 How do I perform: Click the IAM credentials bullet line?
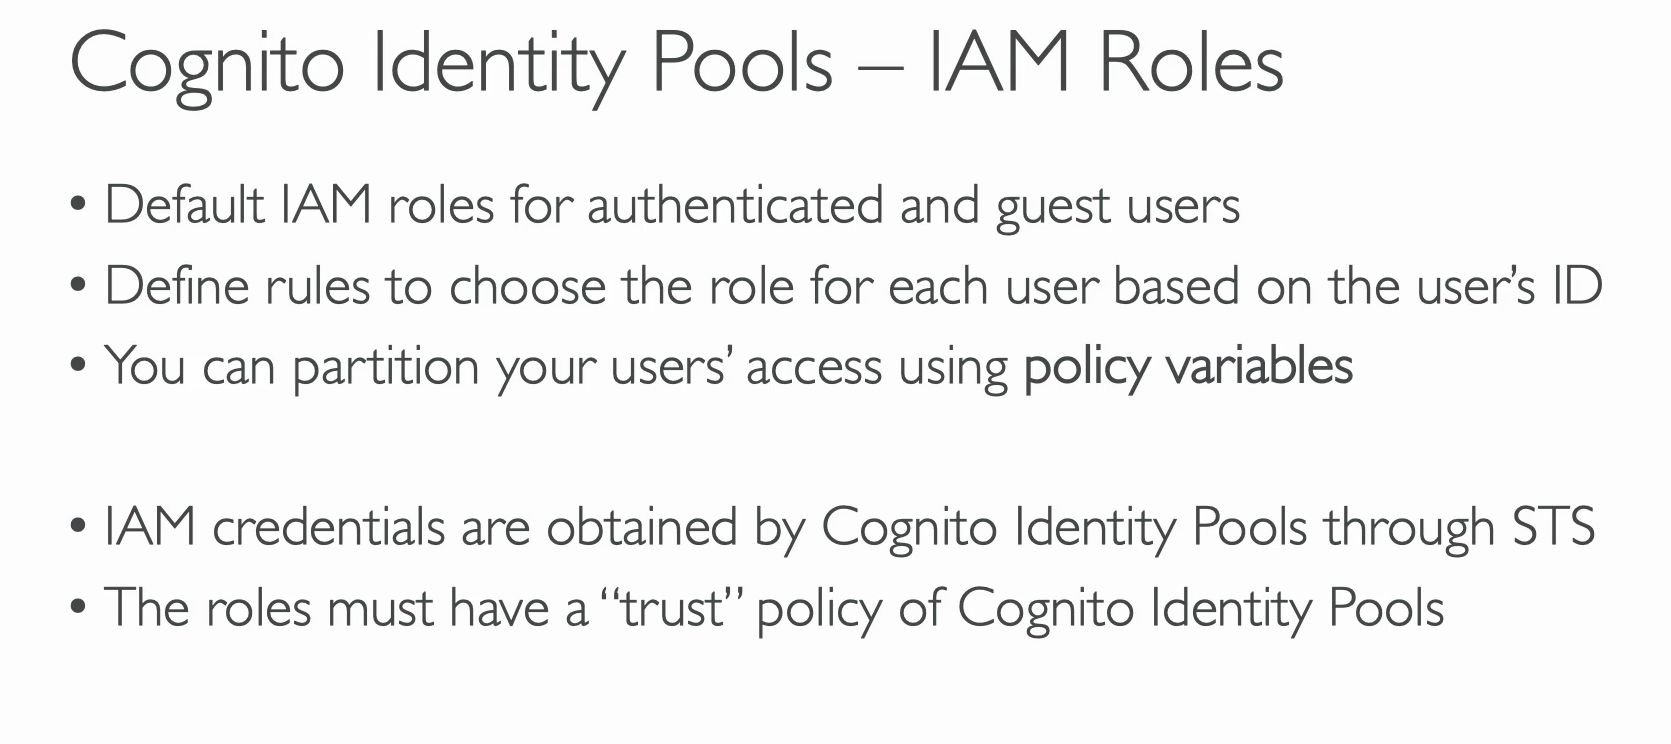(x=849, y=528)
